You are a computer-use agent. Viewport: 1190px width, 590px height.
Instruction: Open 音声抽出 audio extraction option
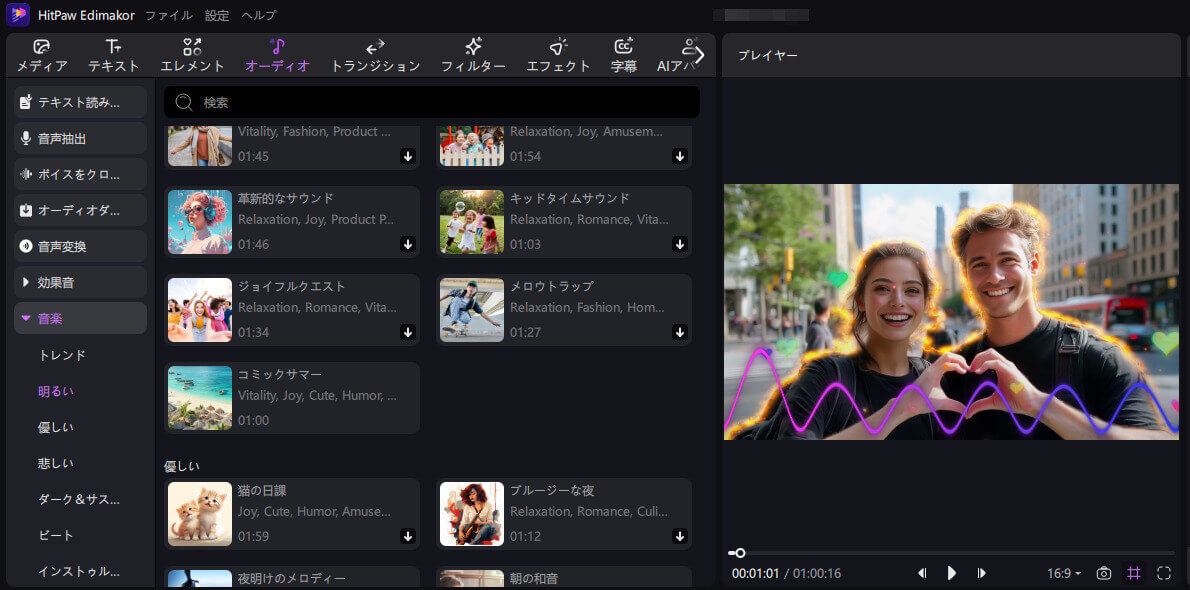(x=80, y=138)
